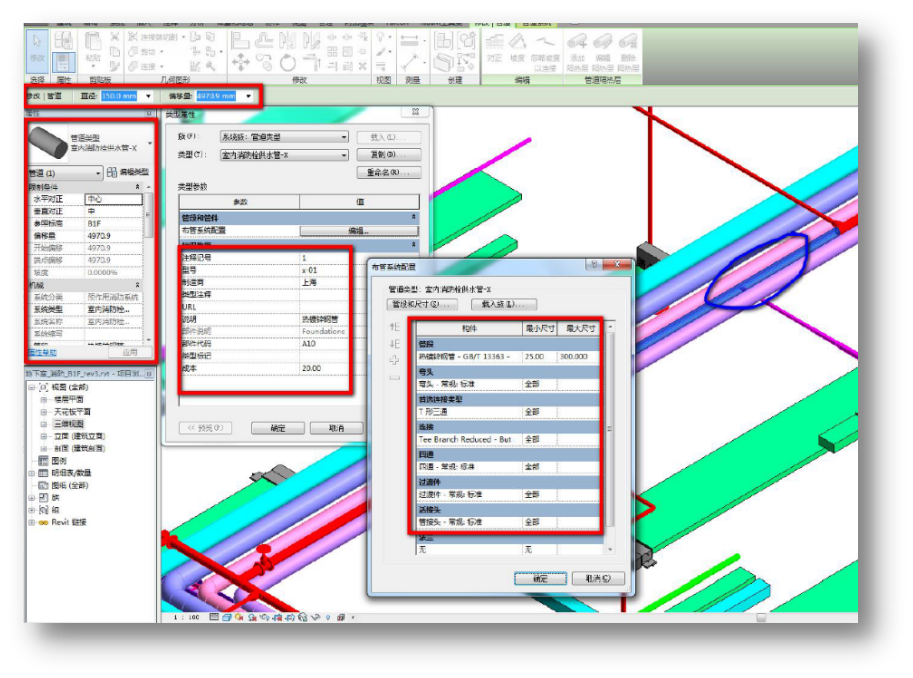Click 确定 in routing preferences dialog

(x=540, y=578)
